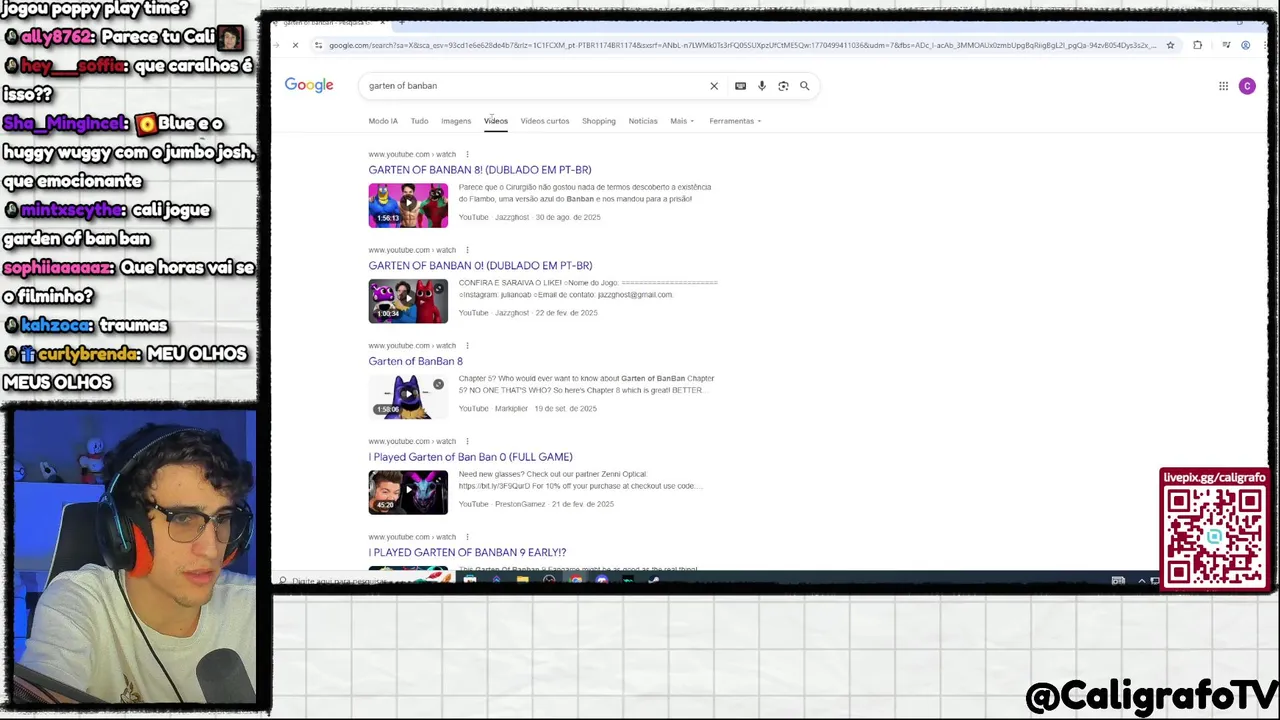Screen dimensions: 1280x720
Task: Go to the Google logo homepage
Action: point(309,85)
